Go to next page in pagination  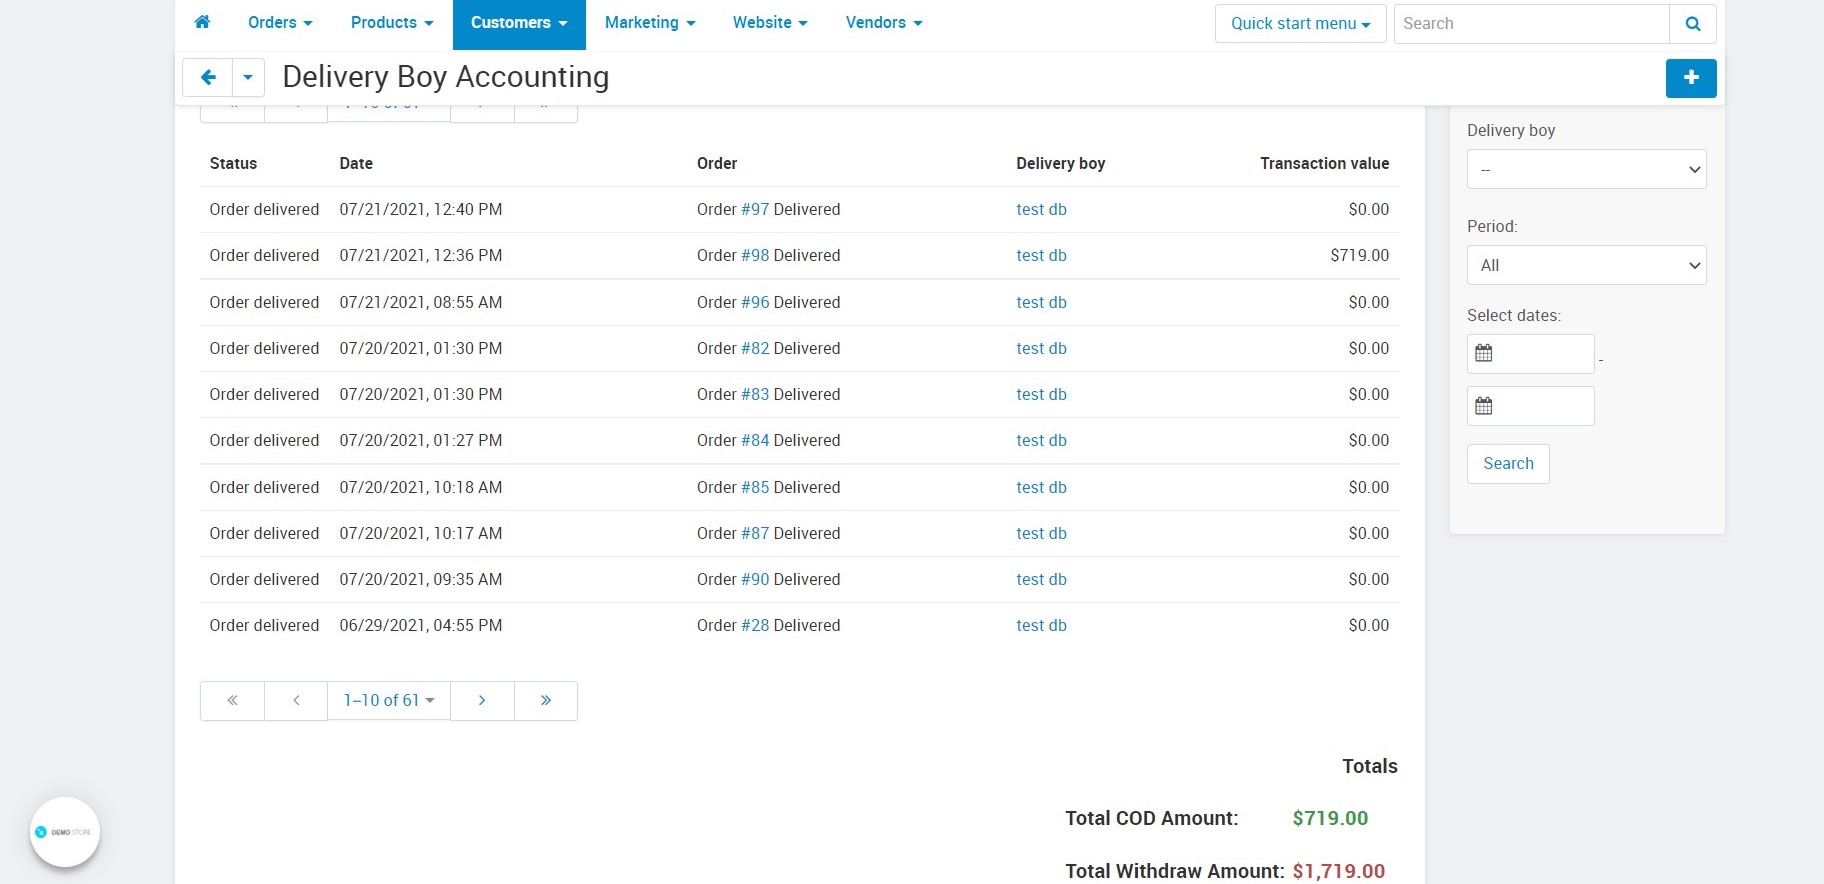[482, 700]
